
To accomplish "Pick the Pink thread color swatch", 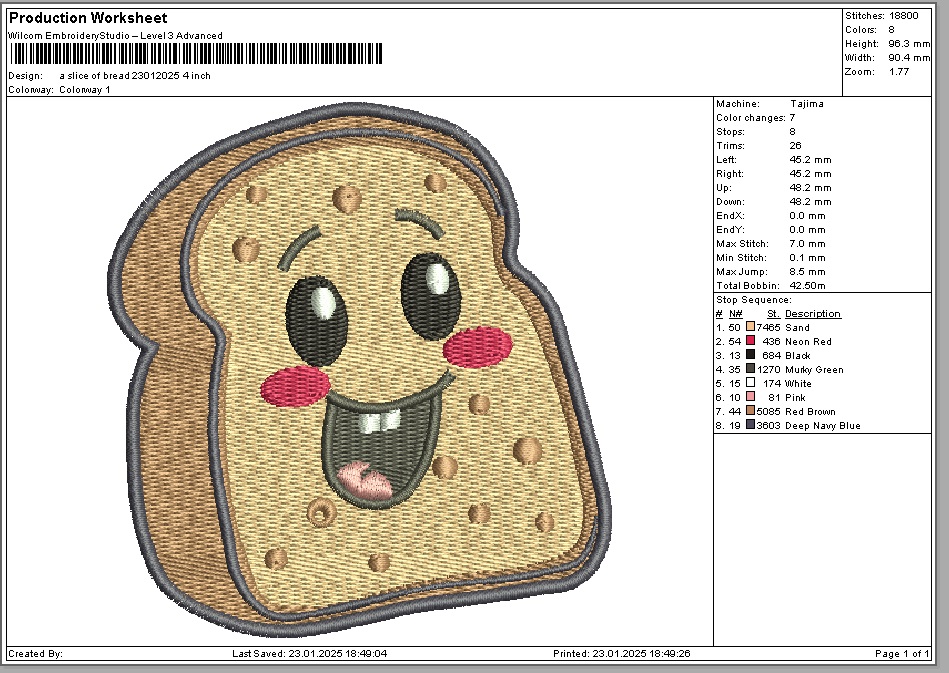I will (x=750, y=396).
